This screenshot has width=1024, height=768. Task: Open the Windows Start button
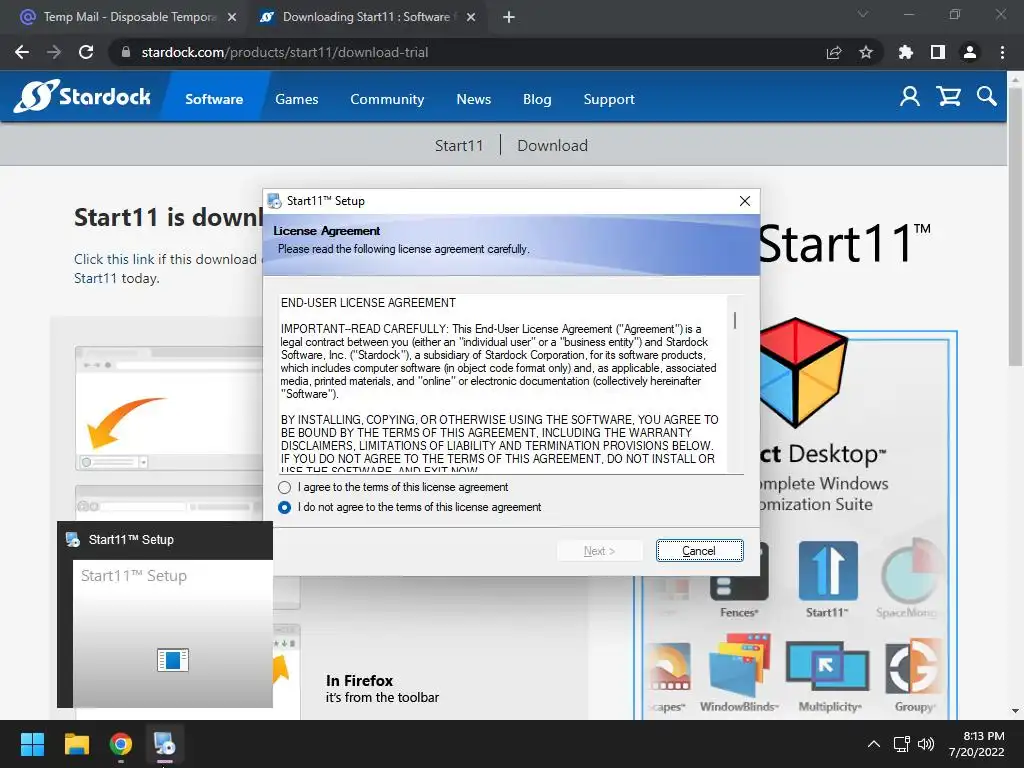pyautogui.click(x=32, y=744)
